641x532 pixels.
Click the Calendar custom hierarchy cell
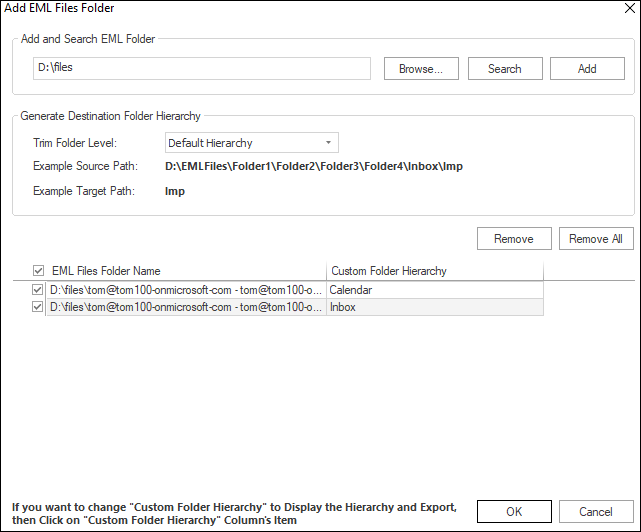tap(435, 290)
